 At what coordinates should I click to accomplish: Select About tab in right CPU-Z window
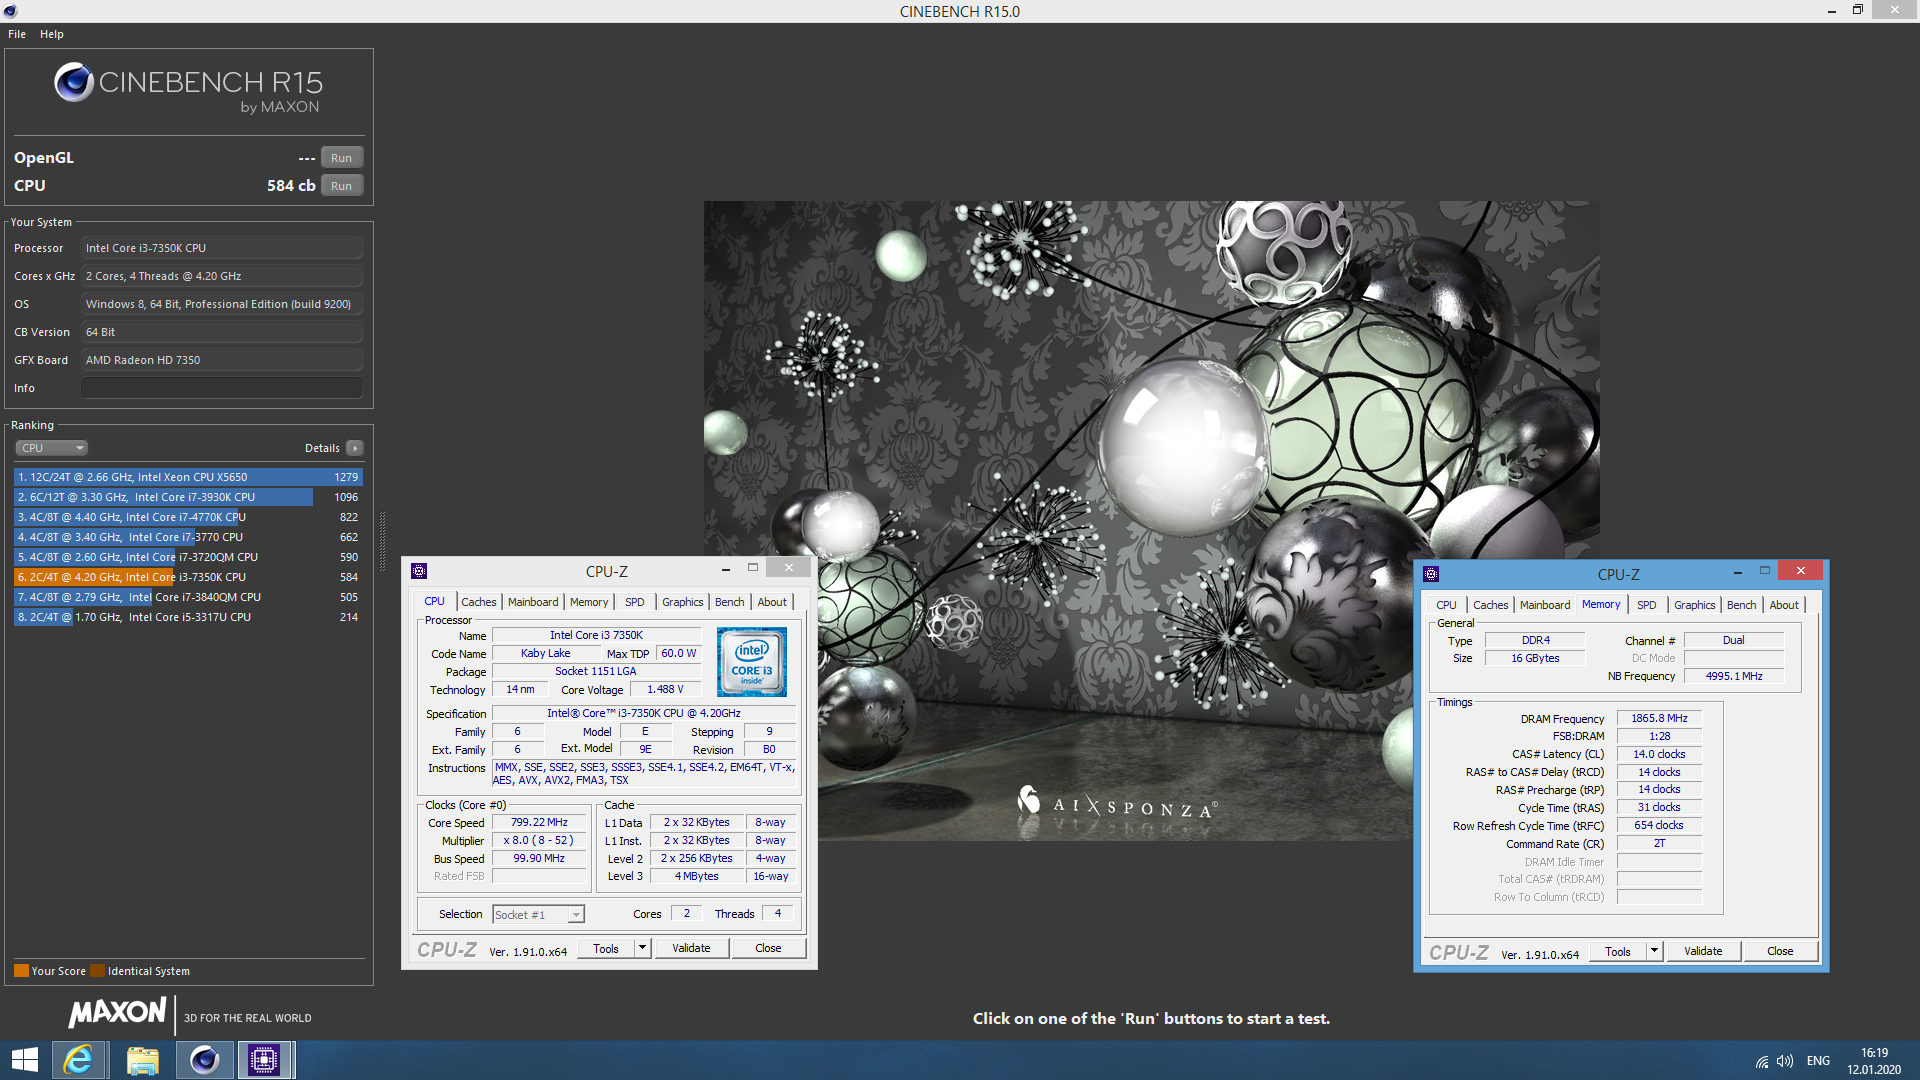click(1784, 605)
